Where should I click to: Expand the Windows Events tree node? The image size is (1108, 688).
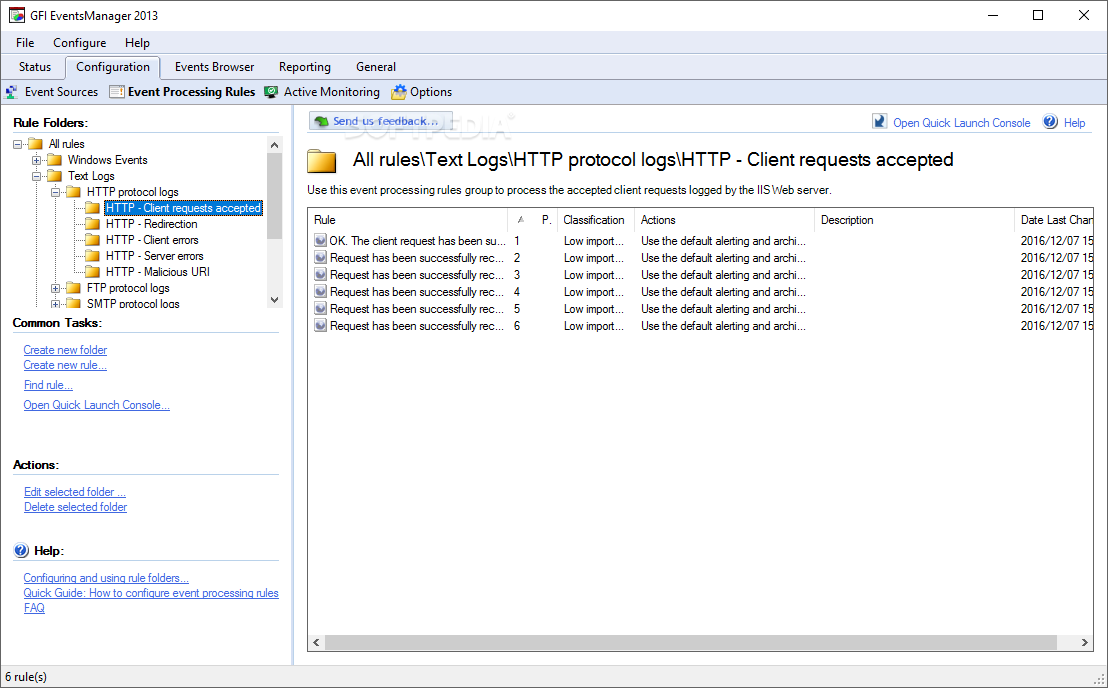(x=37, y=160)
